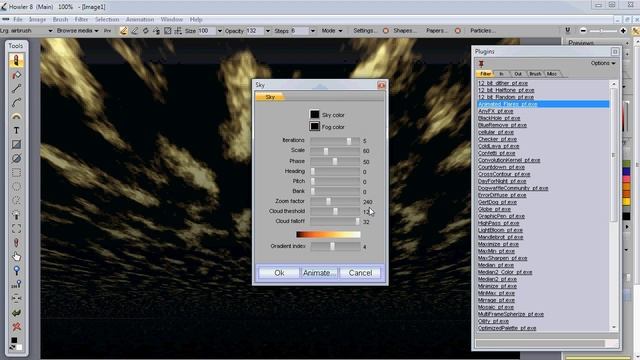The height and width of the screenshot is (360, 640).
Task: Click the Plugins list scroll-down arrow
Action: click(x=613, y=327)
